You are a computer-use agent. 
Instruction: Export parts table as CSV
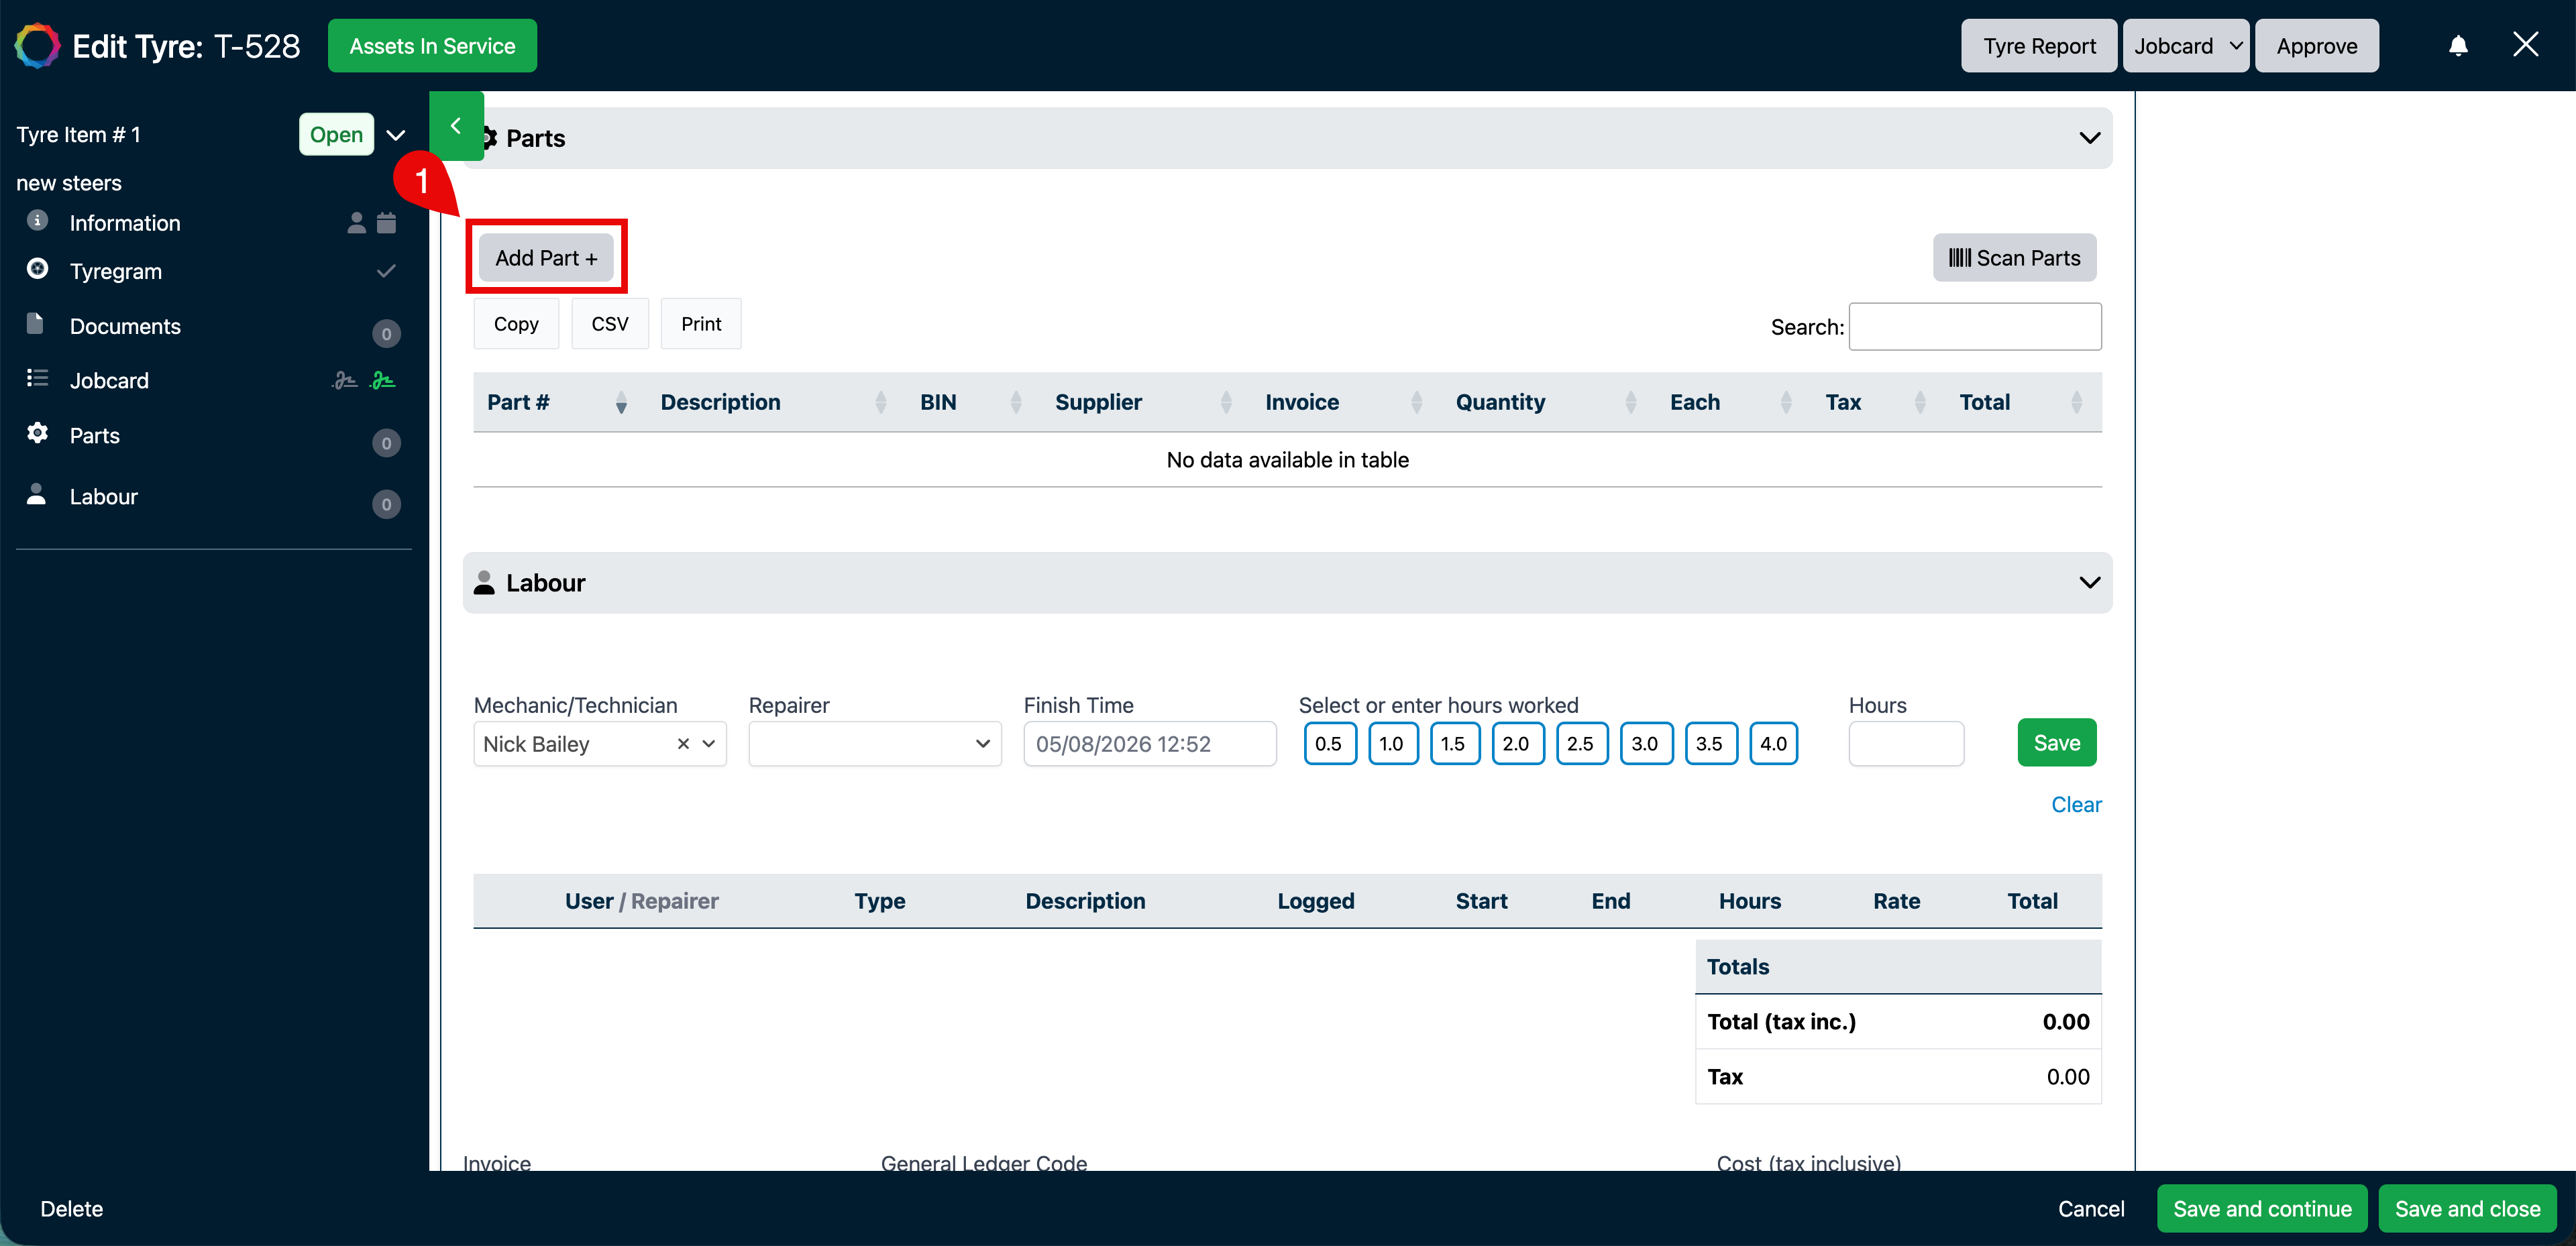pos(610,324)
